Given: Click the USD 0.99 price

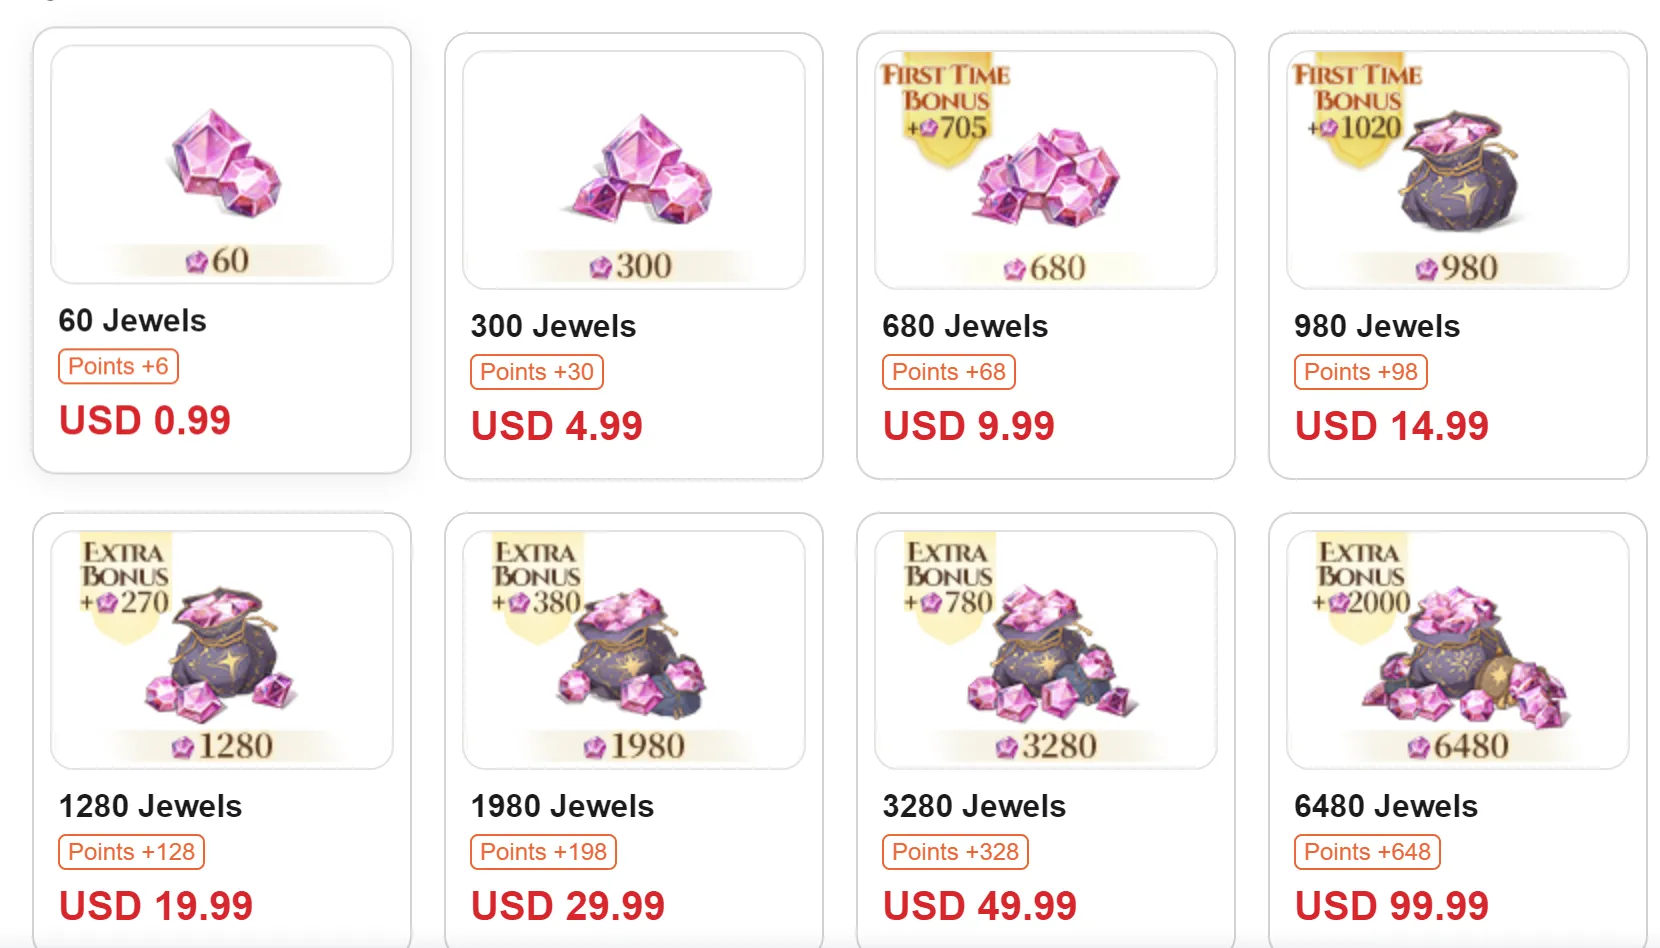Looking at the screenshot, I should coord(145,420).
